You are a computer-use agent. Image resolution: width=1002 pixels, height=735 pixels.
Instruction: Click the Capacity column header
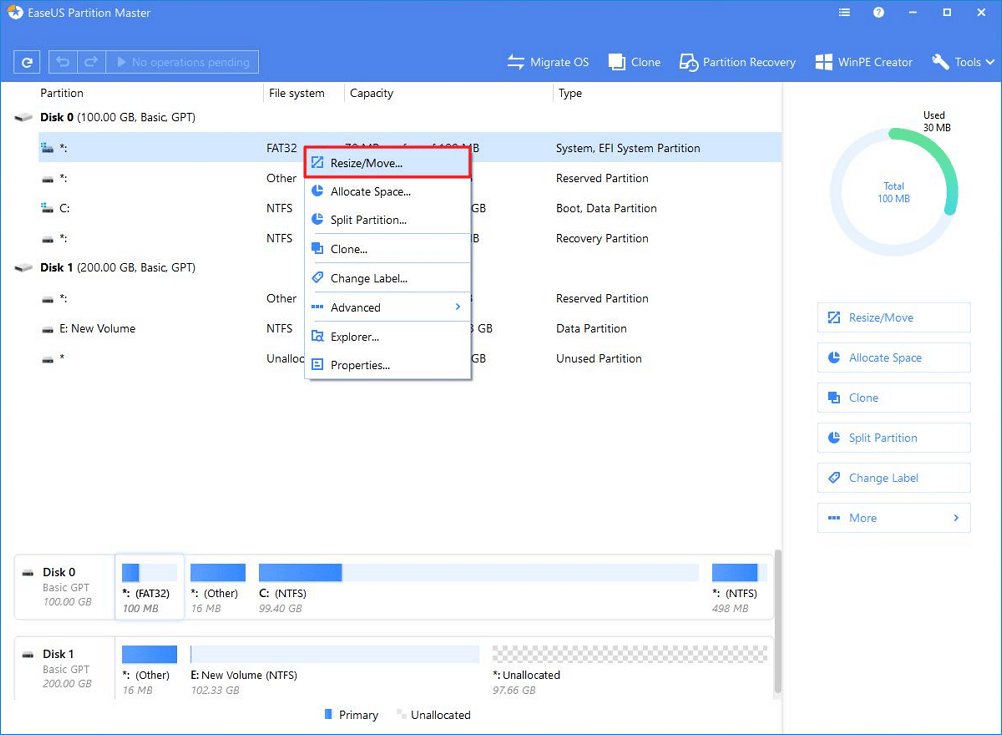click(371, 93)
